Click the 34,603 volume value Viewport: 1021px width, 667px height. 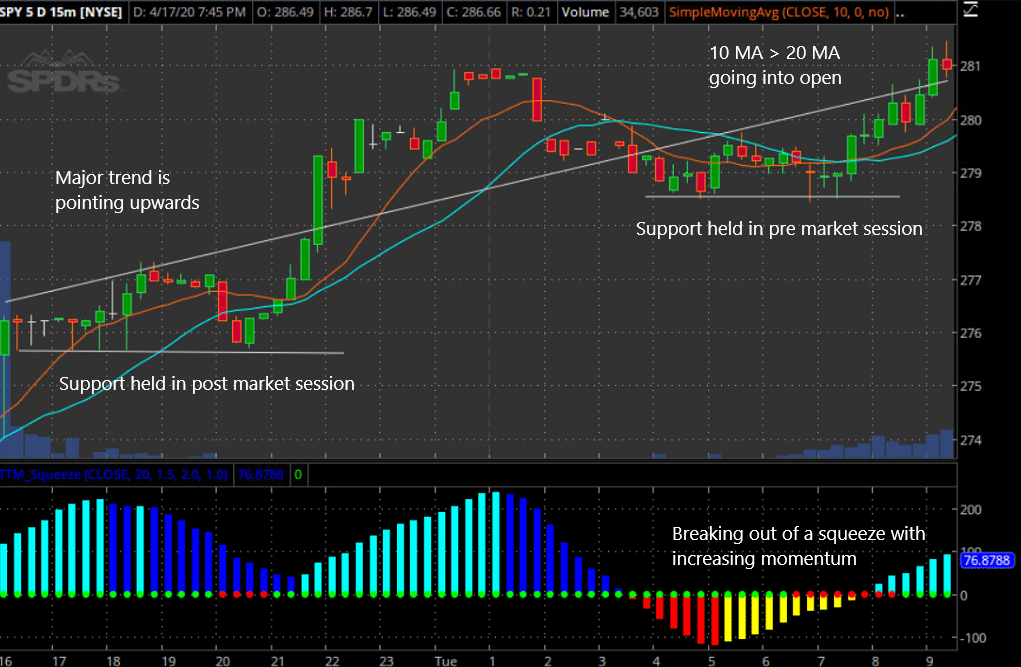coord(638,12)
